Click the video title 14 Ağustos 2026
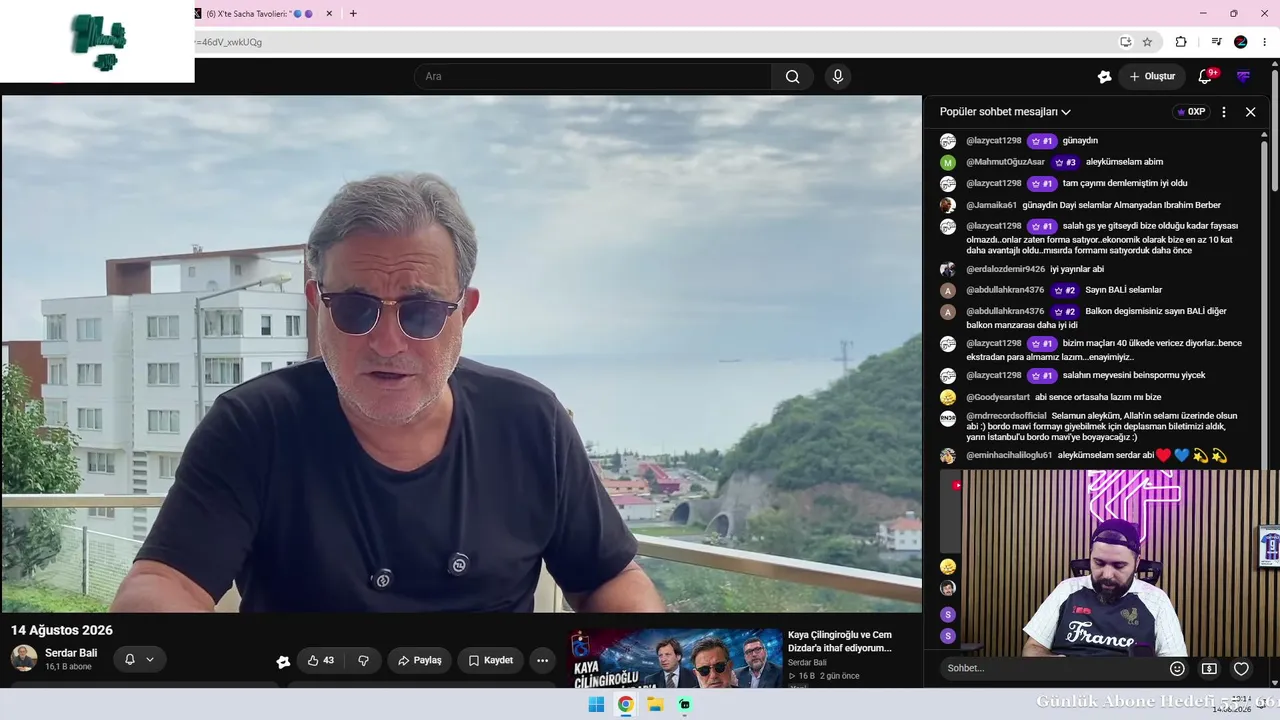The height and width of the screenshot is (720, 1280). [62, 630]
